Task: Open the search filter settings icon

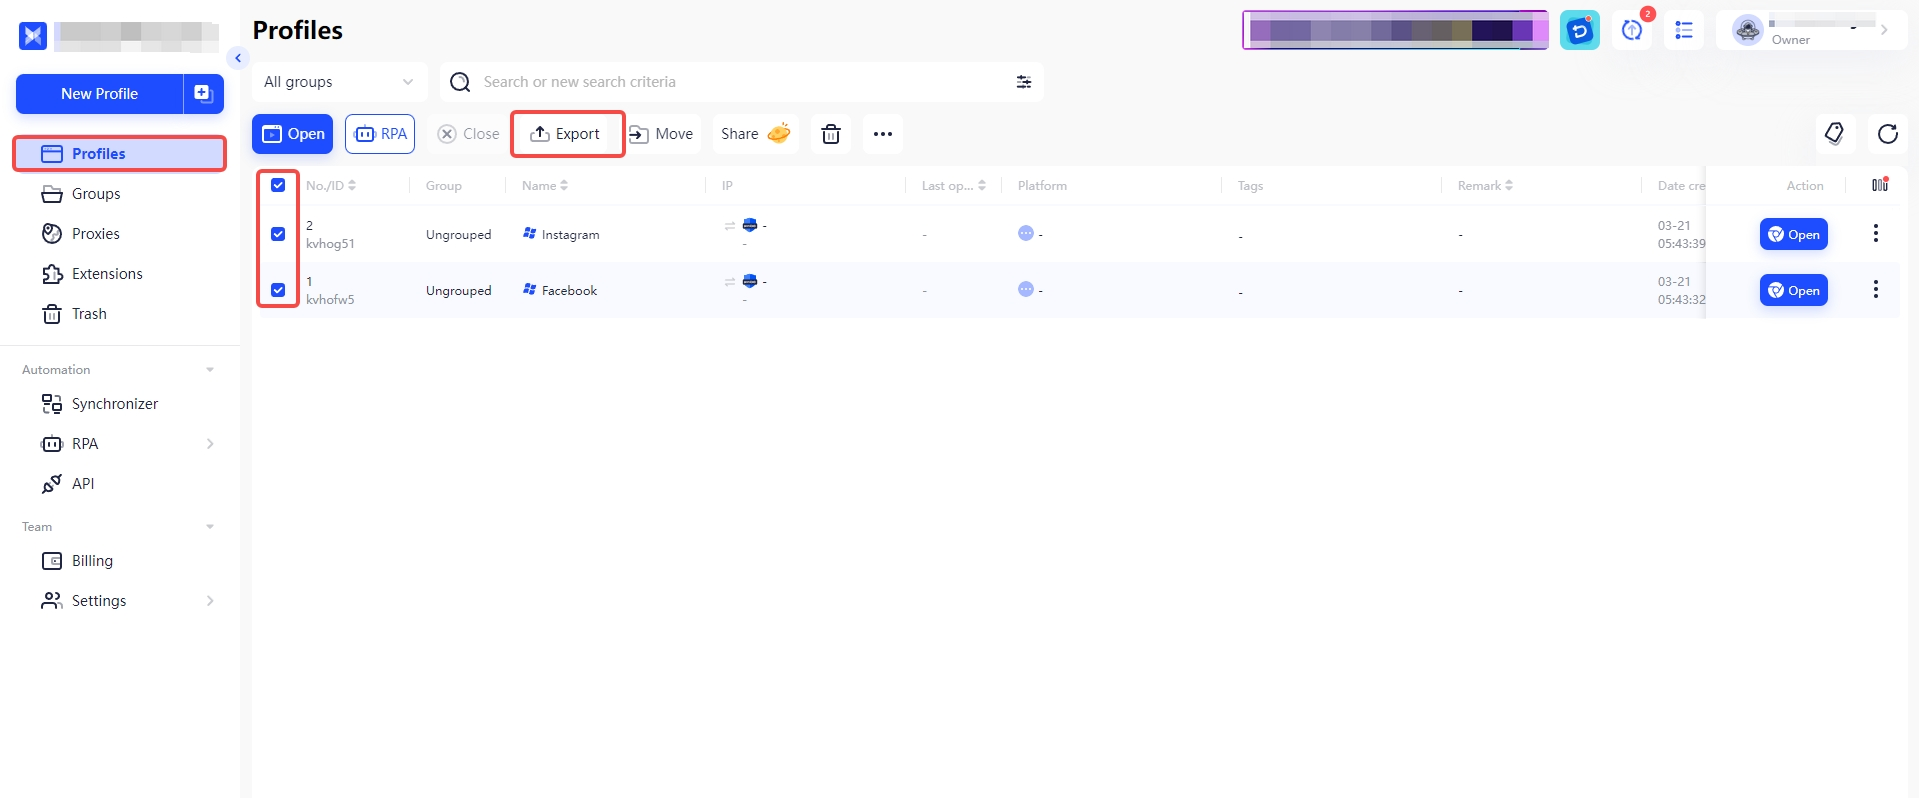Action: point(1023,82)
